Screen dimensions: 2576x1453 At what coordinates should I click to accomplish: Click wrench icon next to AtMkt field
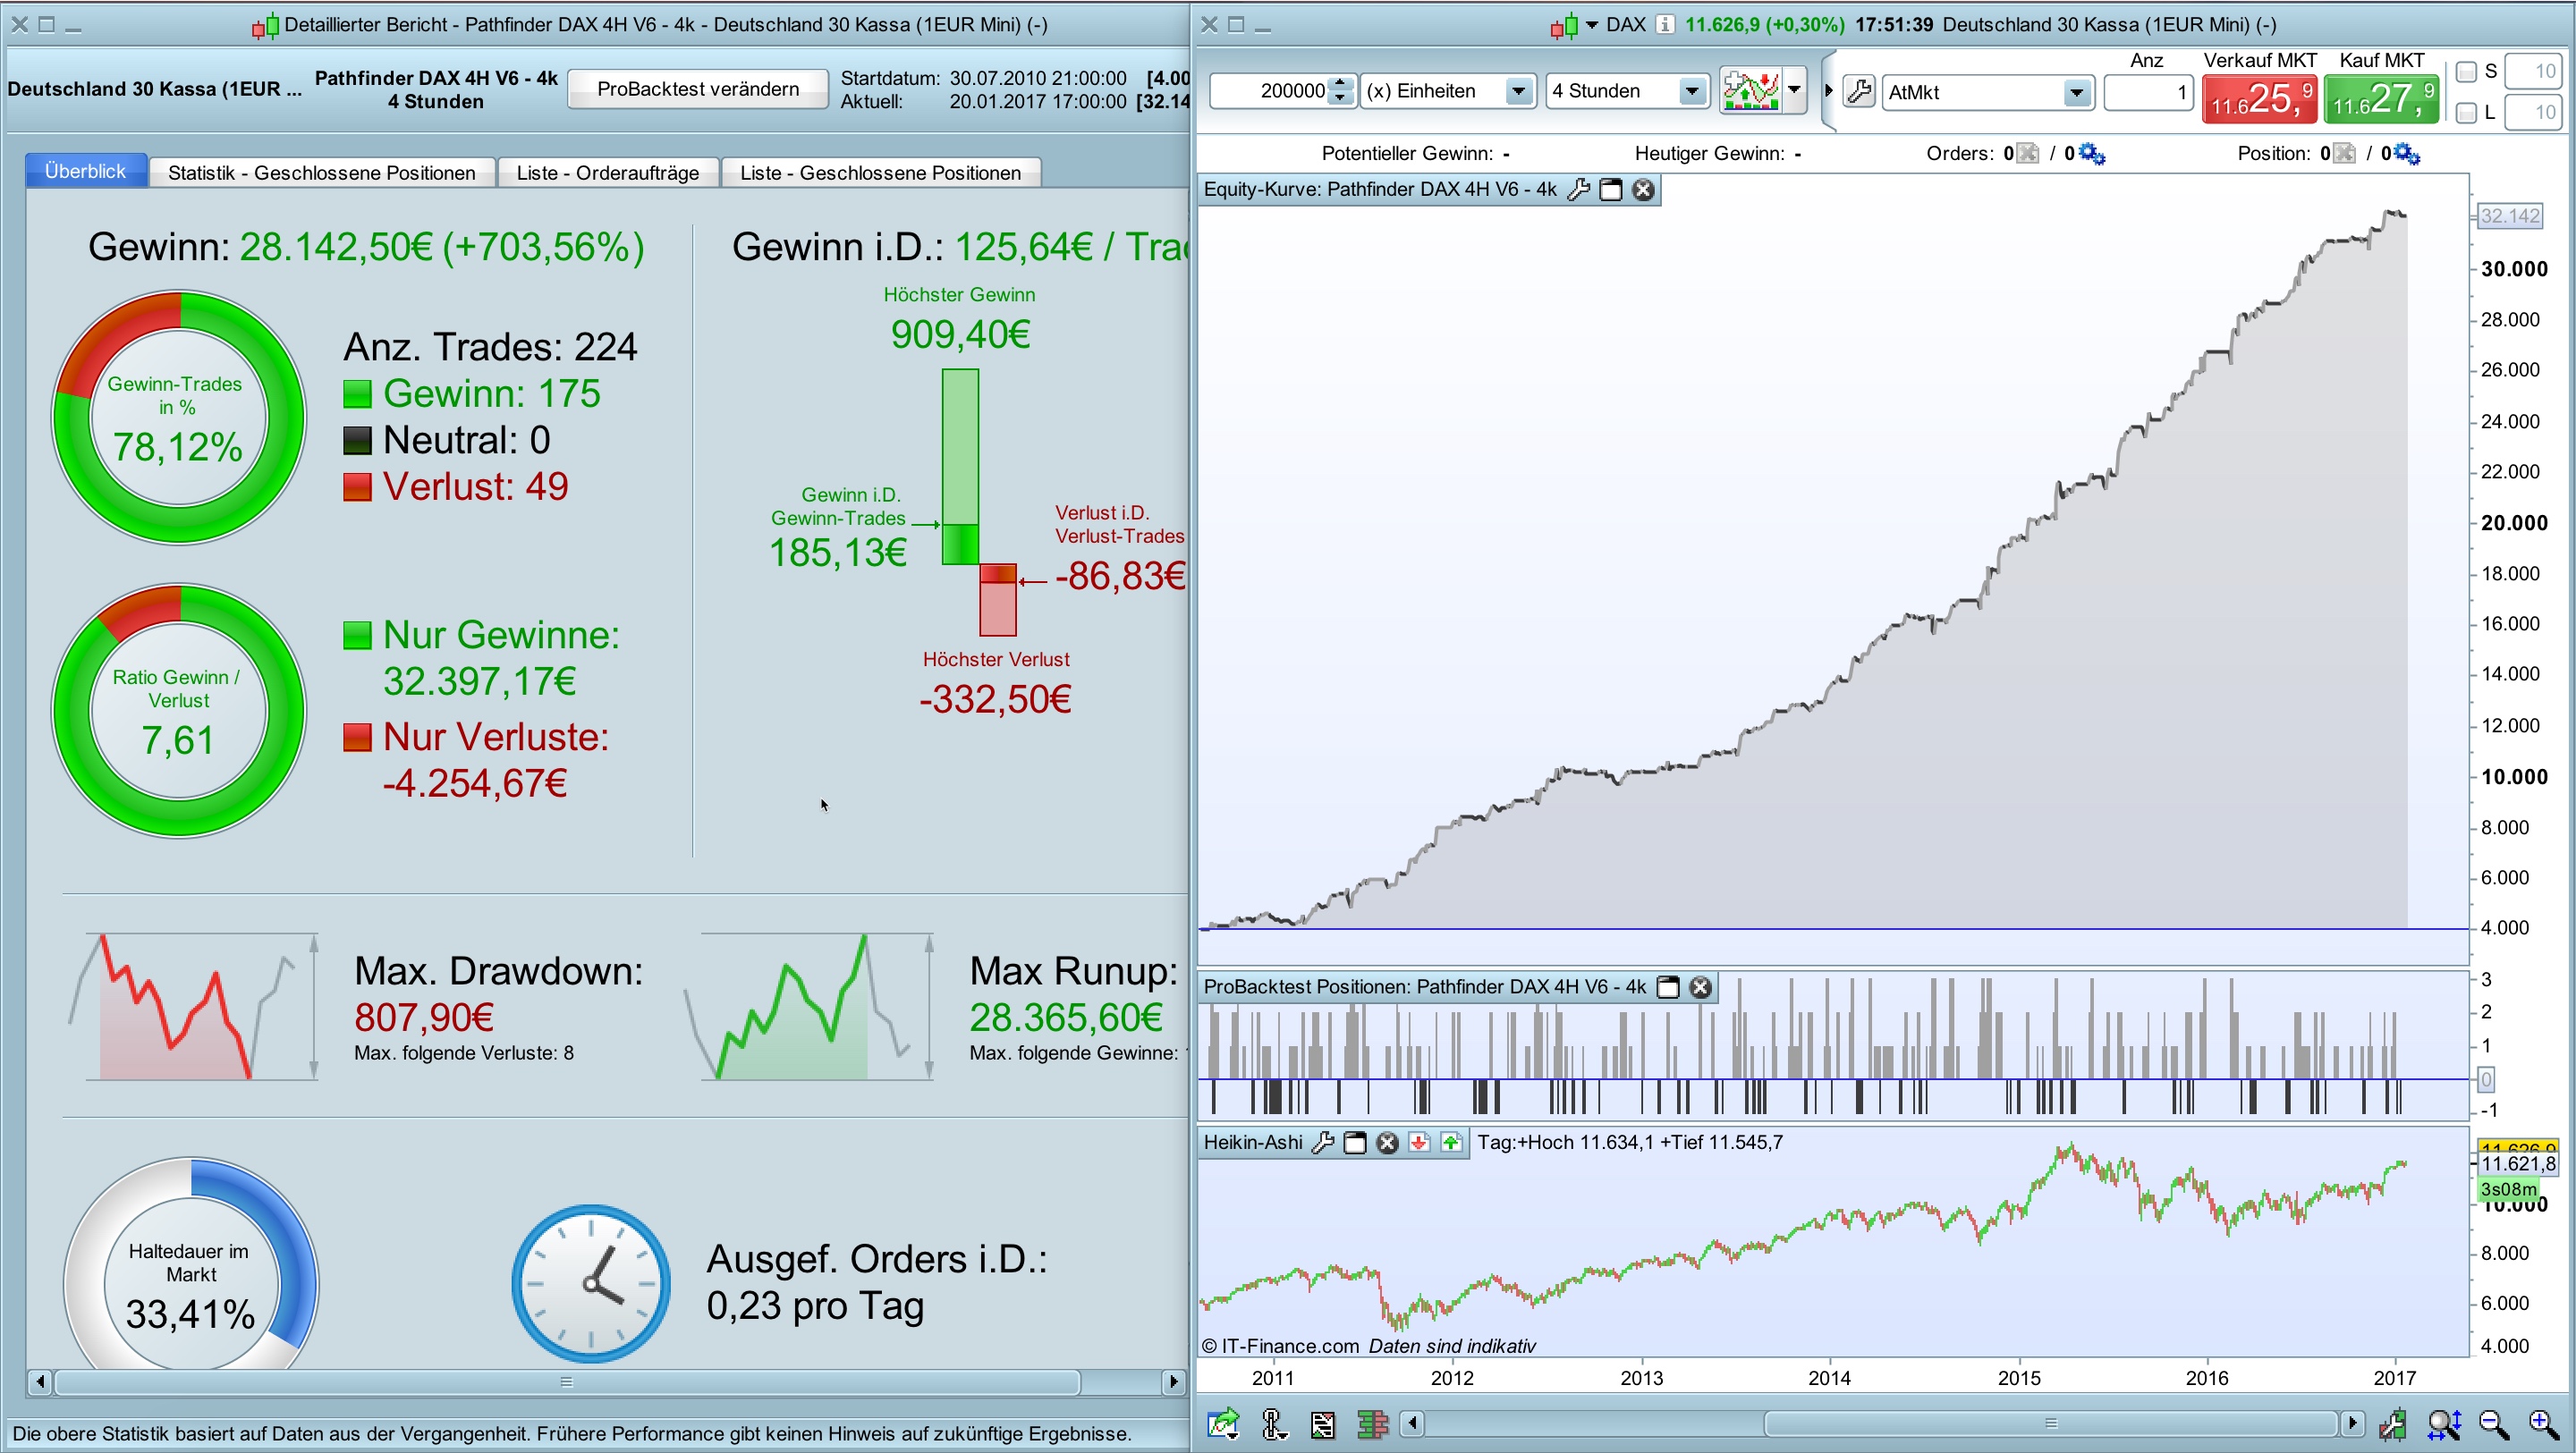click(1859, 91)
